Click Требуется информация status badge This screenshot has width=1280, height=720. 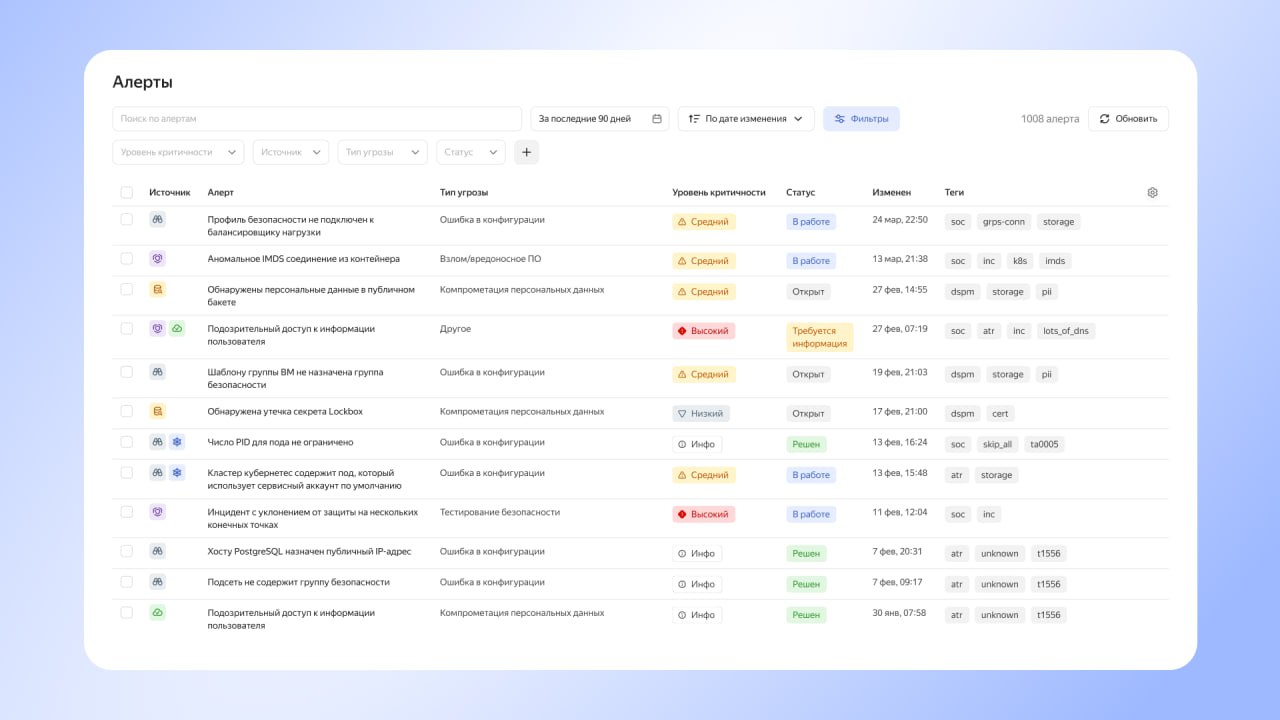(820, 337)
